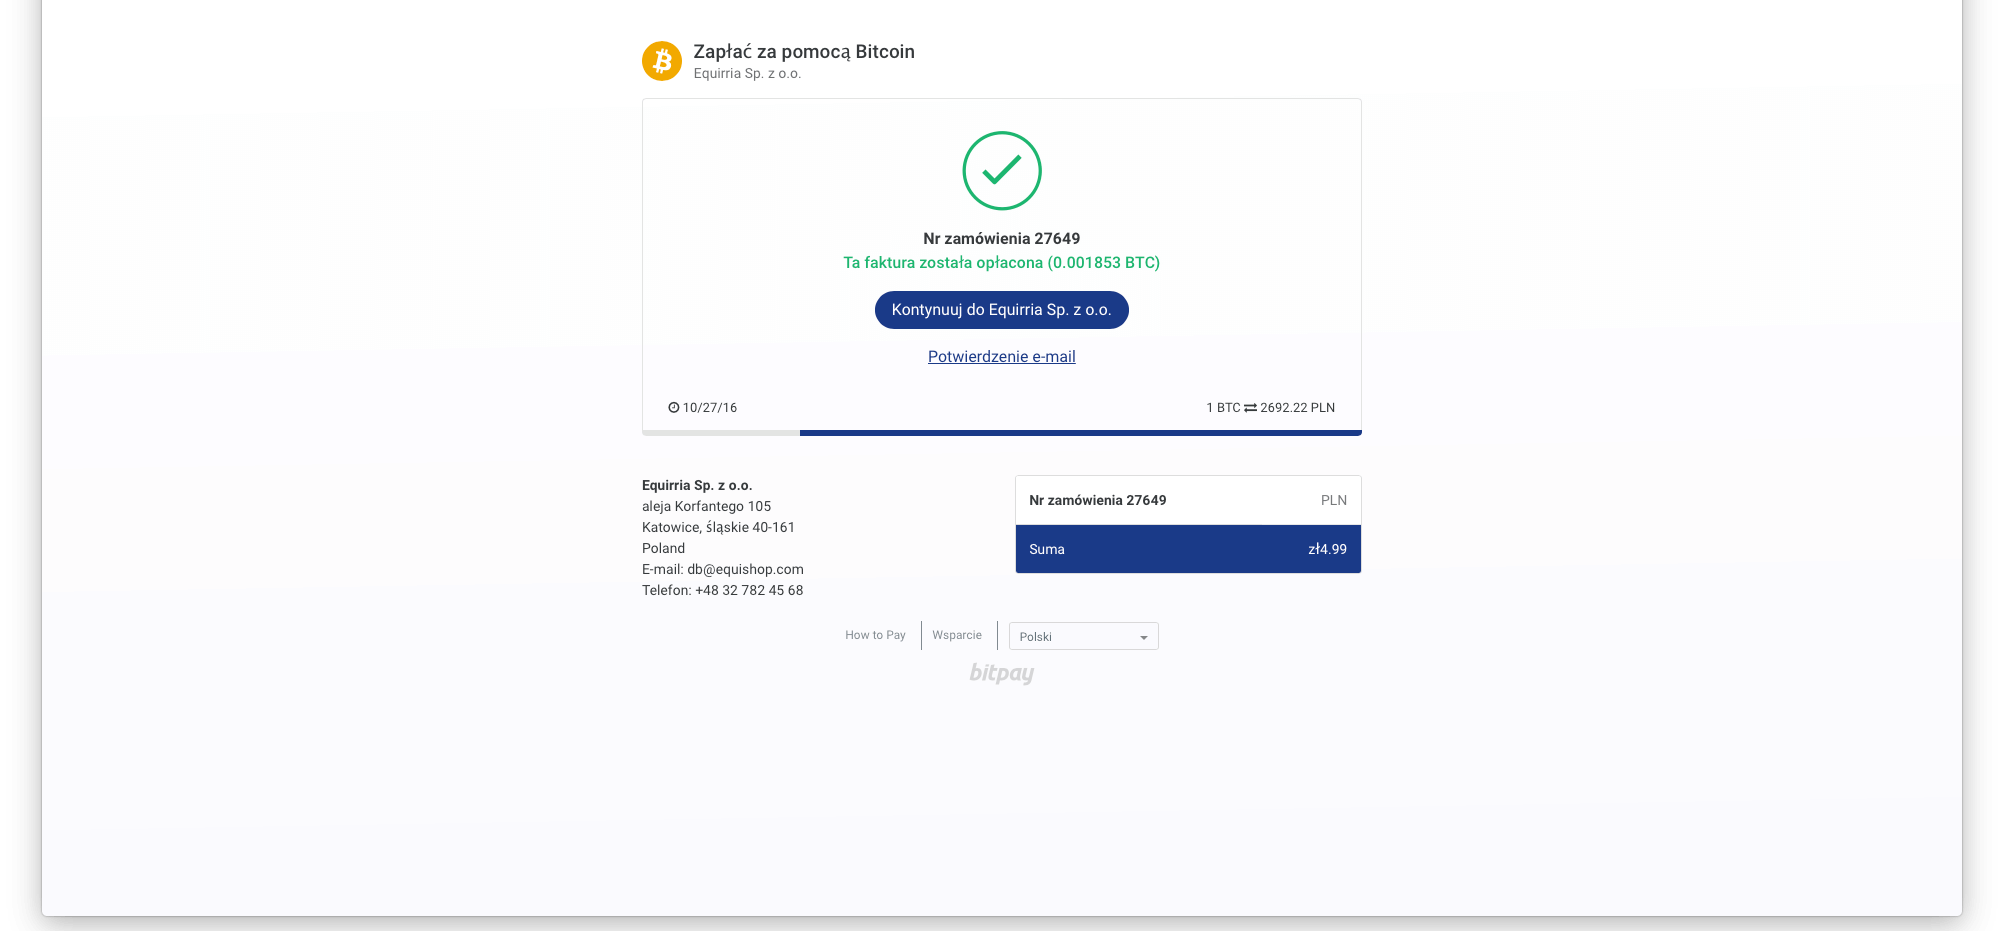Click the db@equishop.com email address
The height and width of the screenshot is (931, 2004).
pos(745,569)
